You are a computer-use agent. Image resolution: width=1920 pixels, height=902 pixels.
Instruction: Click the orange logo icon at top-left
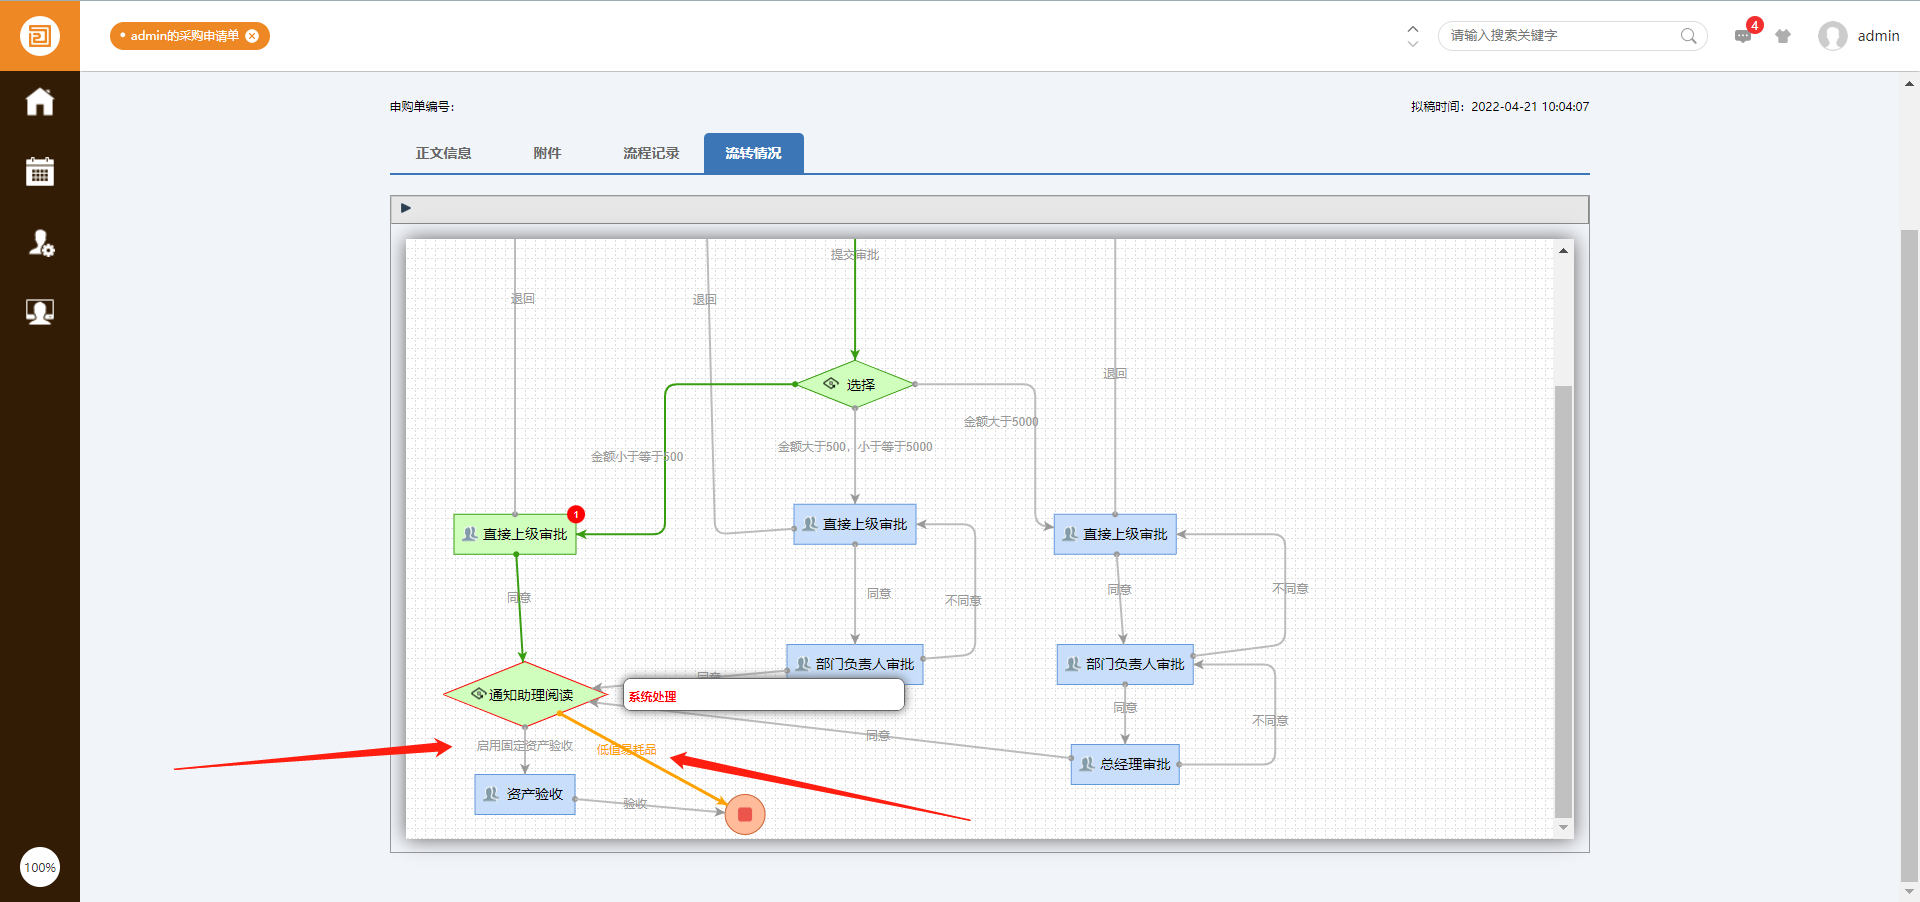click(x=40, y=36)
